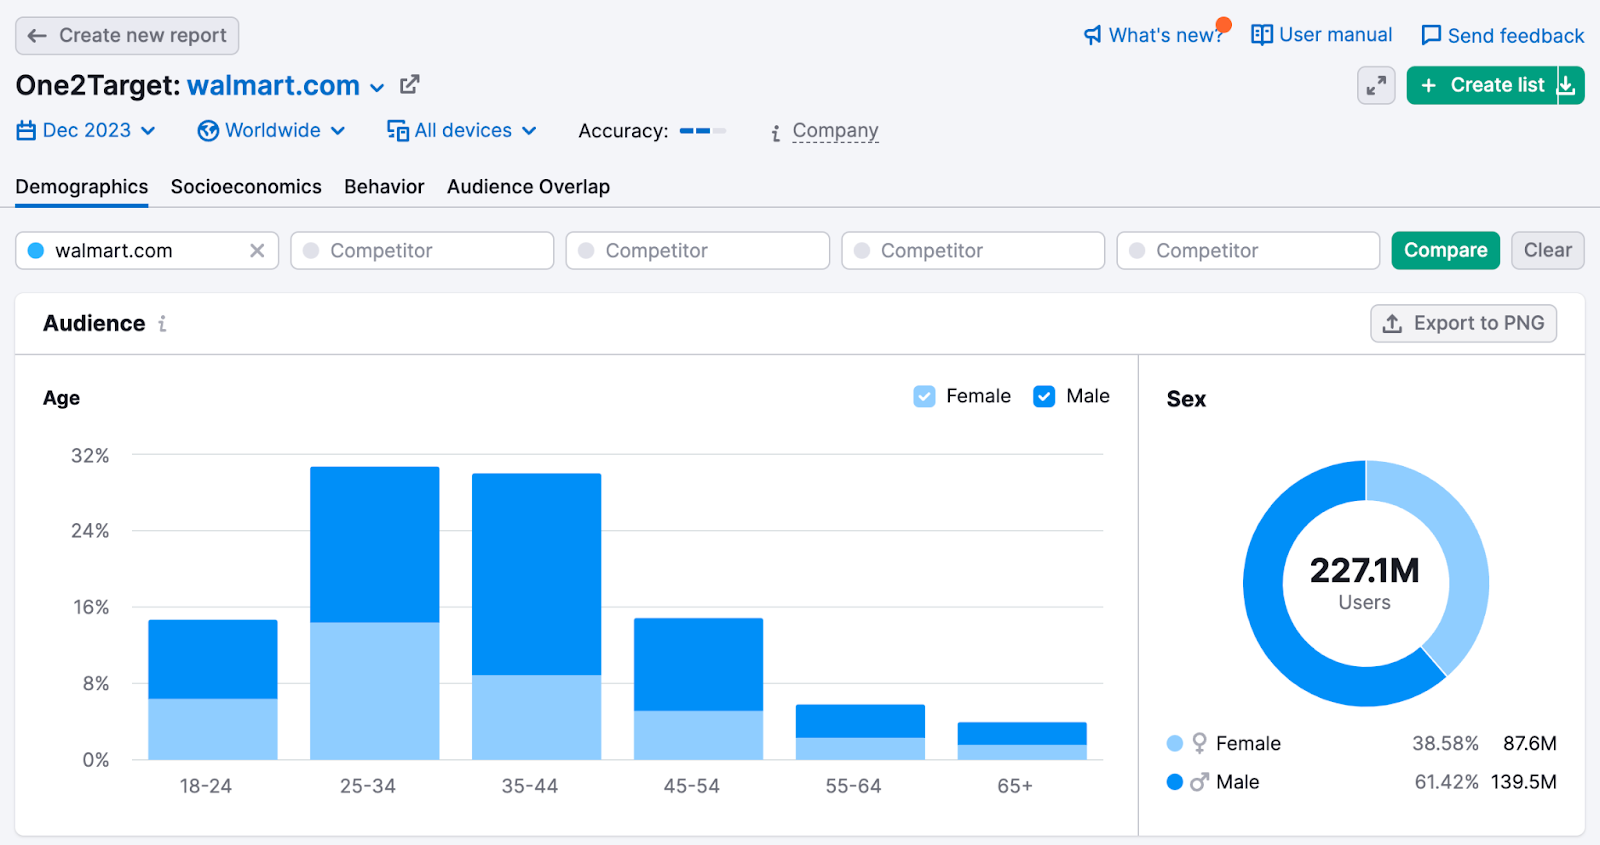
Task: Toggle the Male checkbox in Age chart
Action: tap(1044, 397)
